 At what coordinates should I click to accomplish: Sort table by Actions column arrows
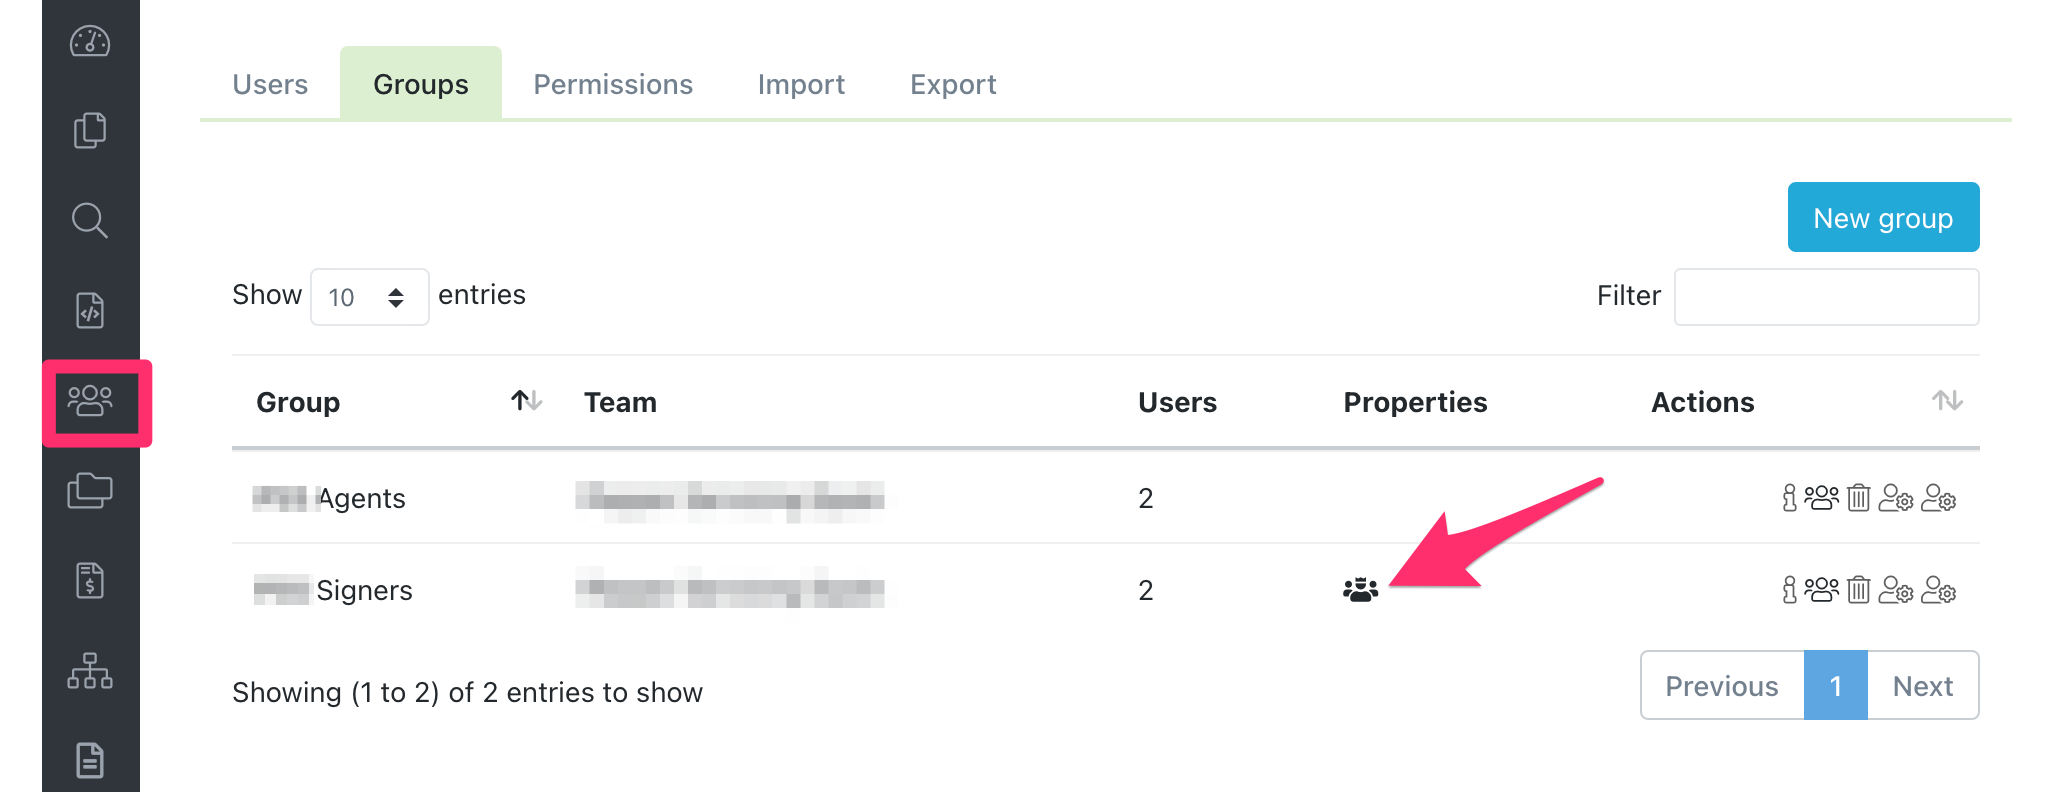click(1946, 401)
